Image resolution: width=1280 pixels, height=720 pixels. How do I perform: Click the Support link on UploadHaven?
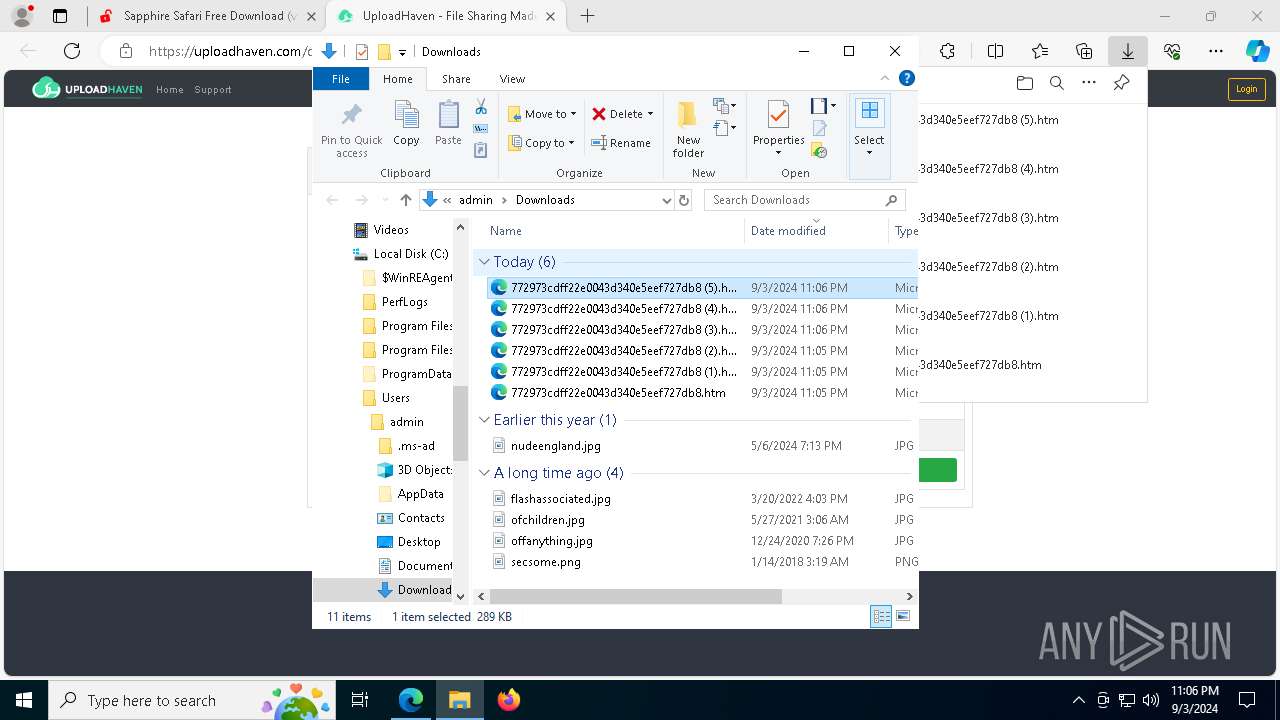point(213,90)
